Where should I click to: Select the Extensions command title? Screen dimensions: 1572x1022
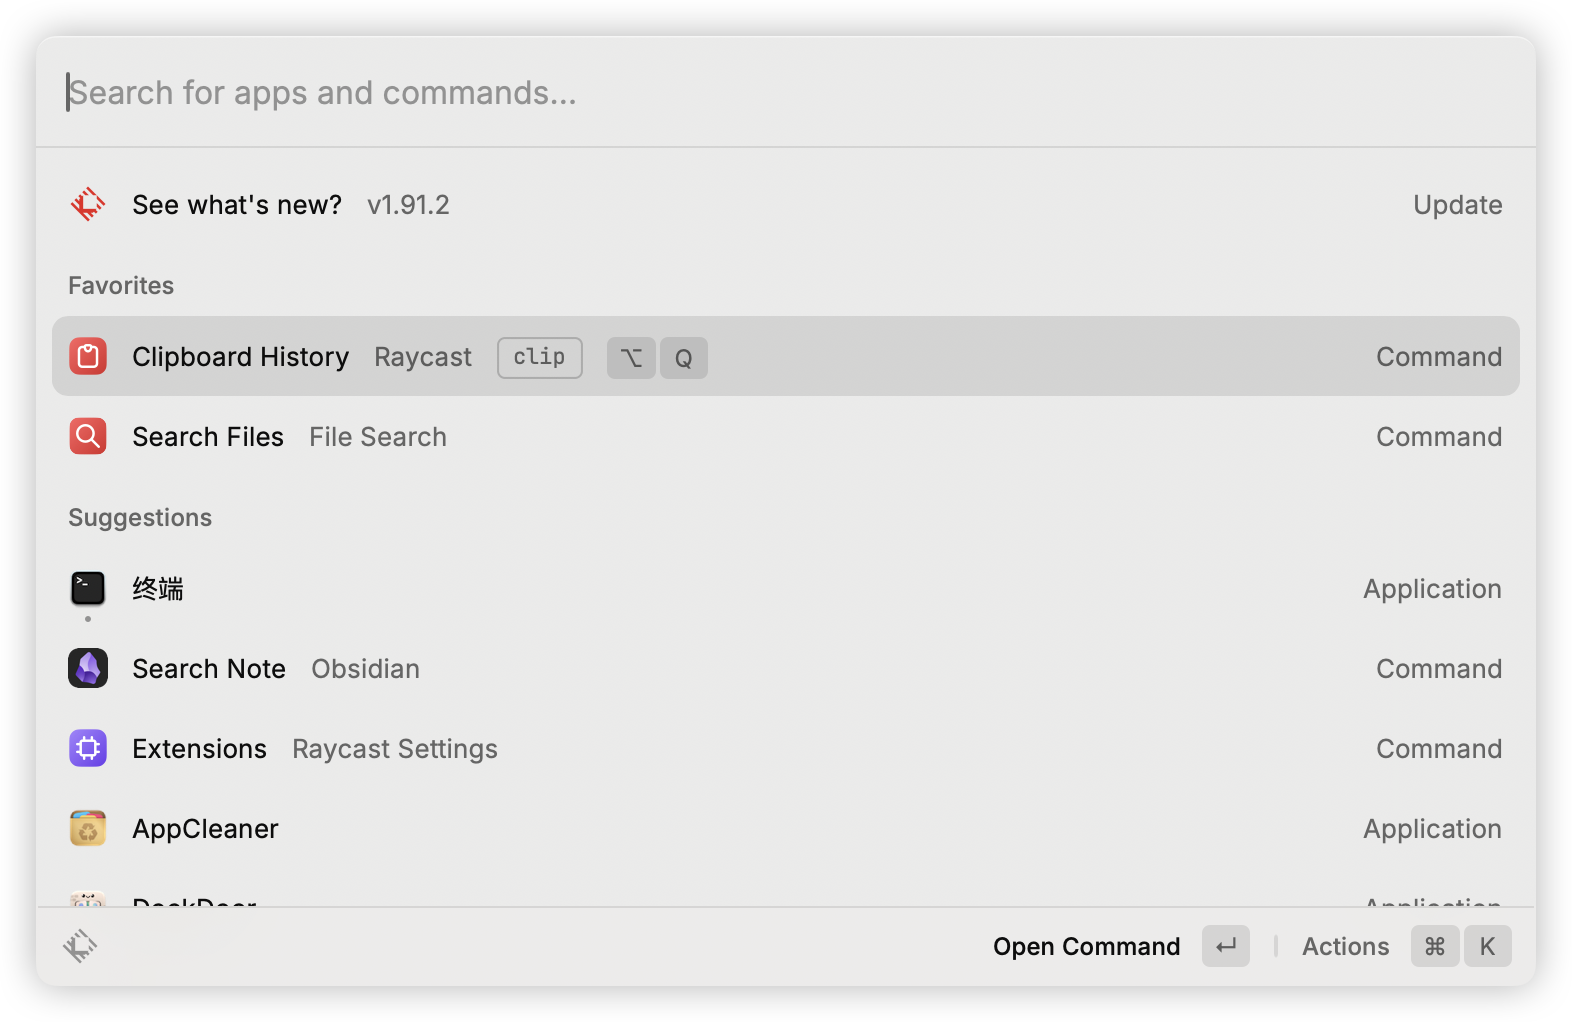200,749
